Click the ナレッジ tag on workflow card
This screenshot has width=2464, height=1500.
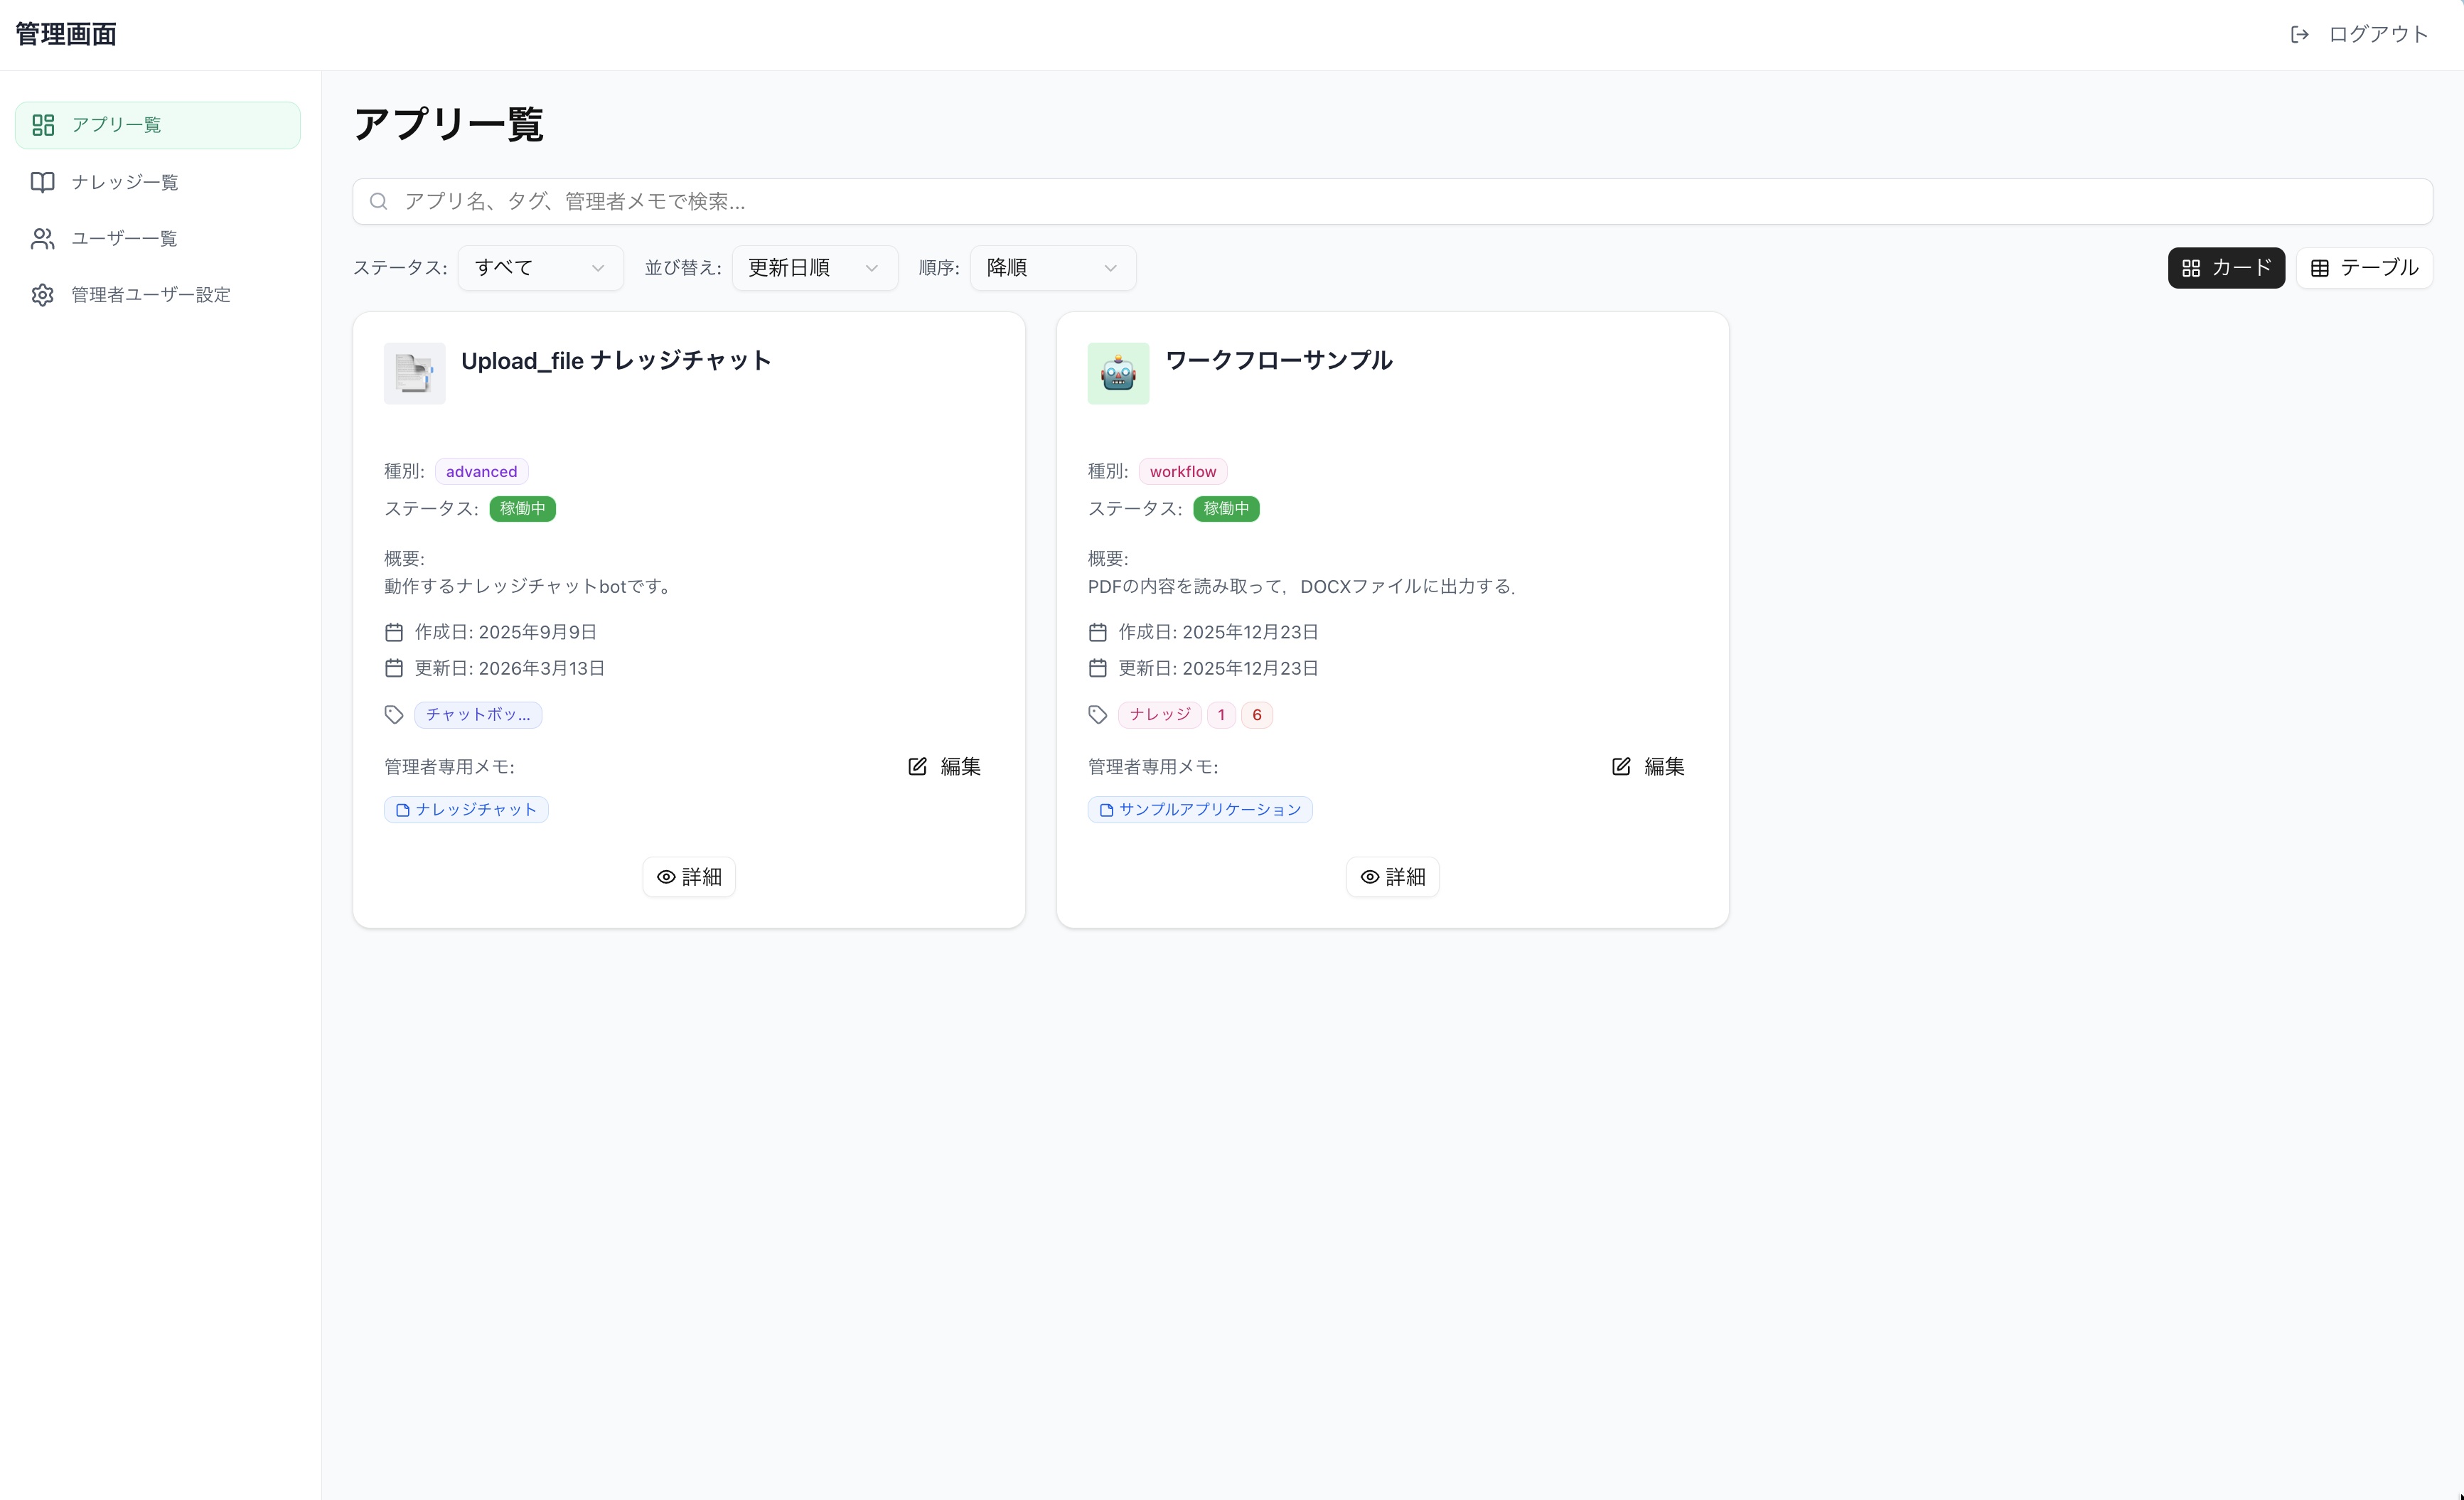tap(1160, 714)
